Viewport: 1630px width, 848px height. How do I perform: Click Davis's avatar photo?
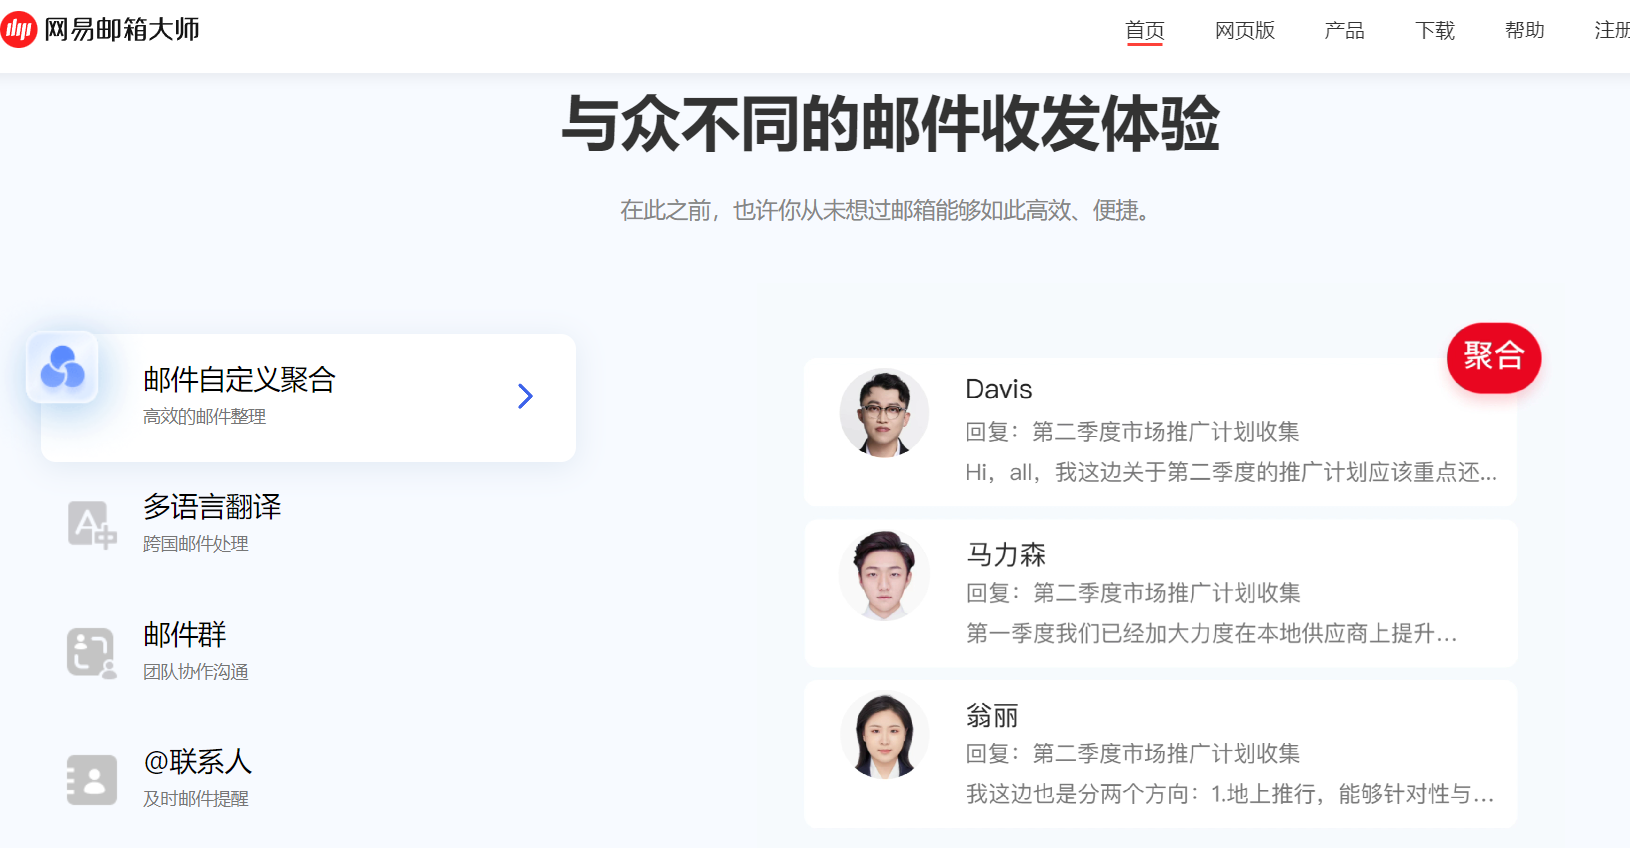(x=884, y=414)
